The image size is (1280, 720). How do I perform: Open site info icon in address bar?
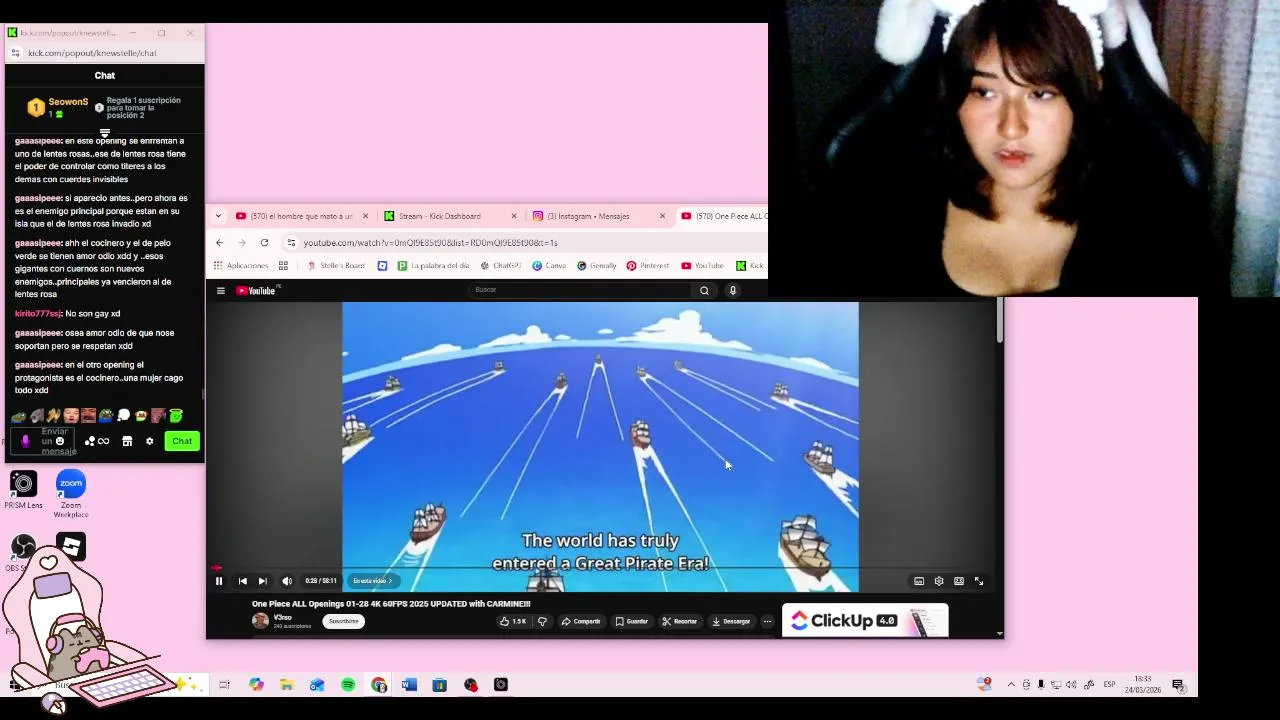pyautogui.click(x=291, y=243)
